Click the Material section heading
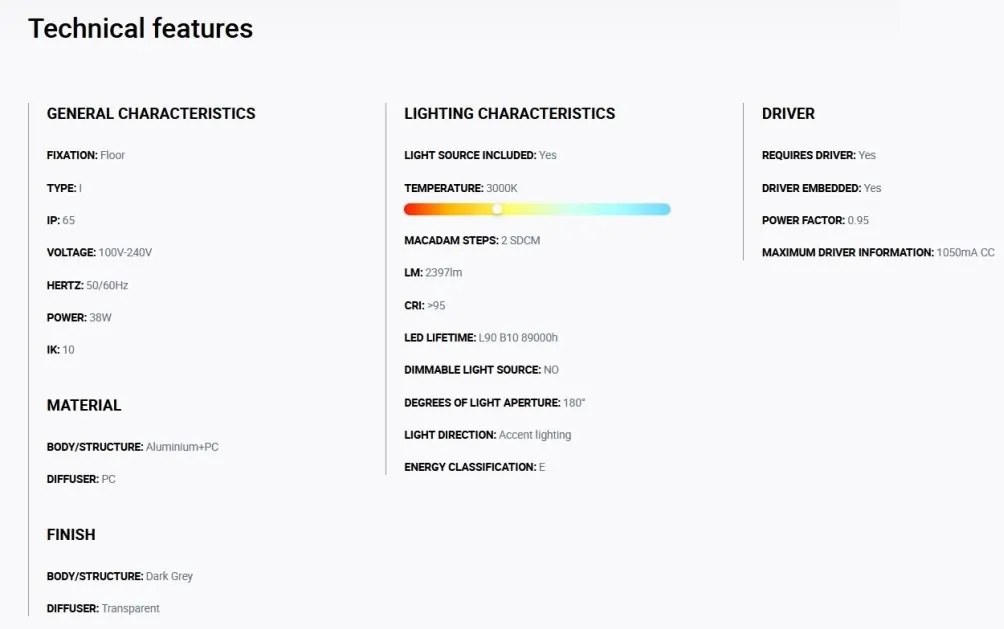1004x629 pixels. point(84,405)
